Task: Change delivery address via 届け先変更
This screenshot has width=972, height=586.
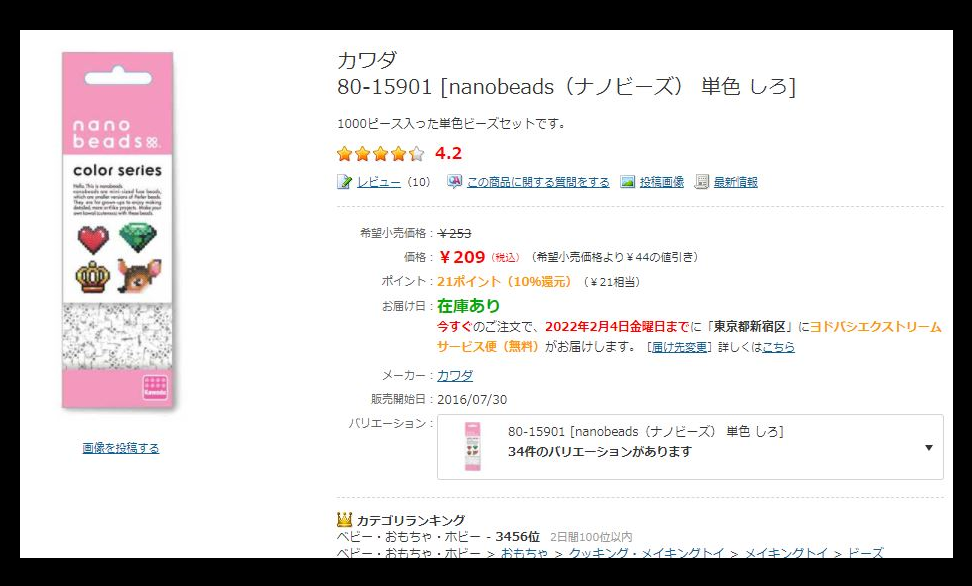Action: (x=679, y=347)
